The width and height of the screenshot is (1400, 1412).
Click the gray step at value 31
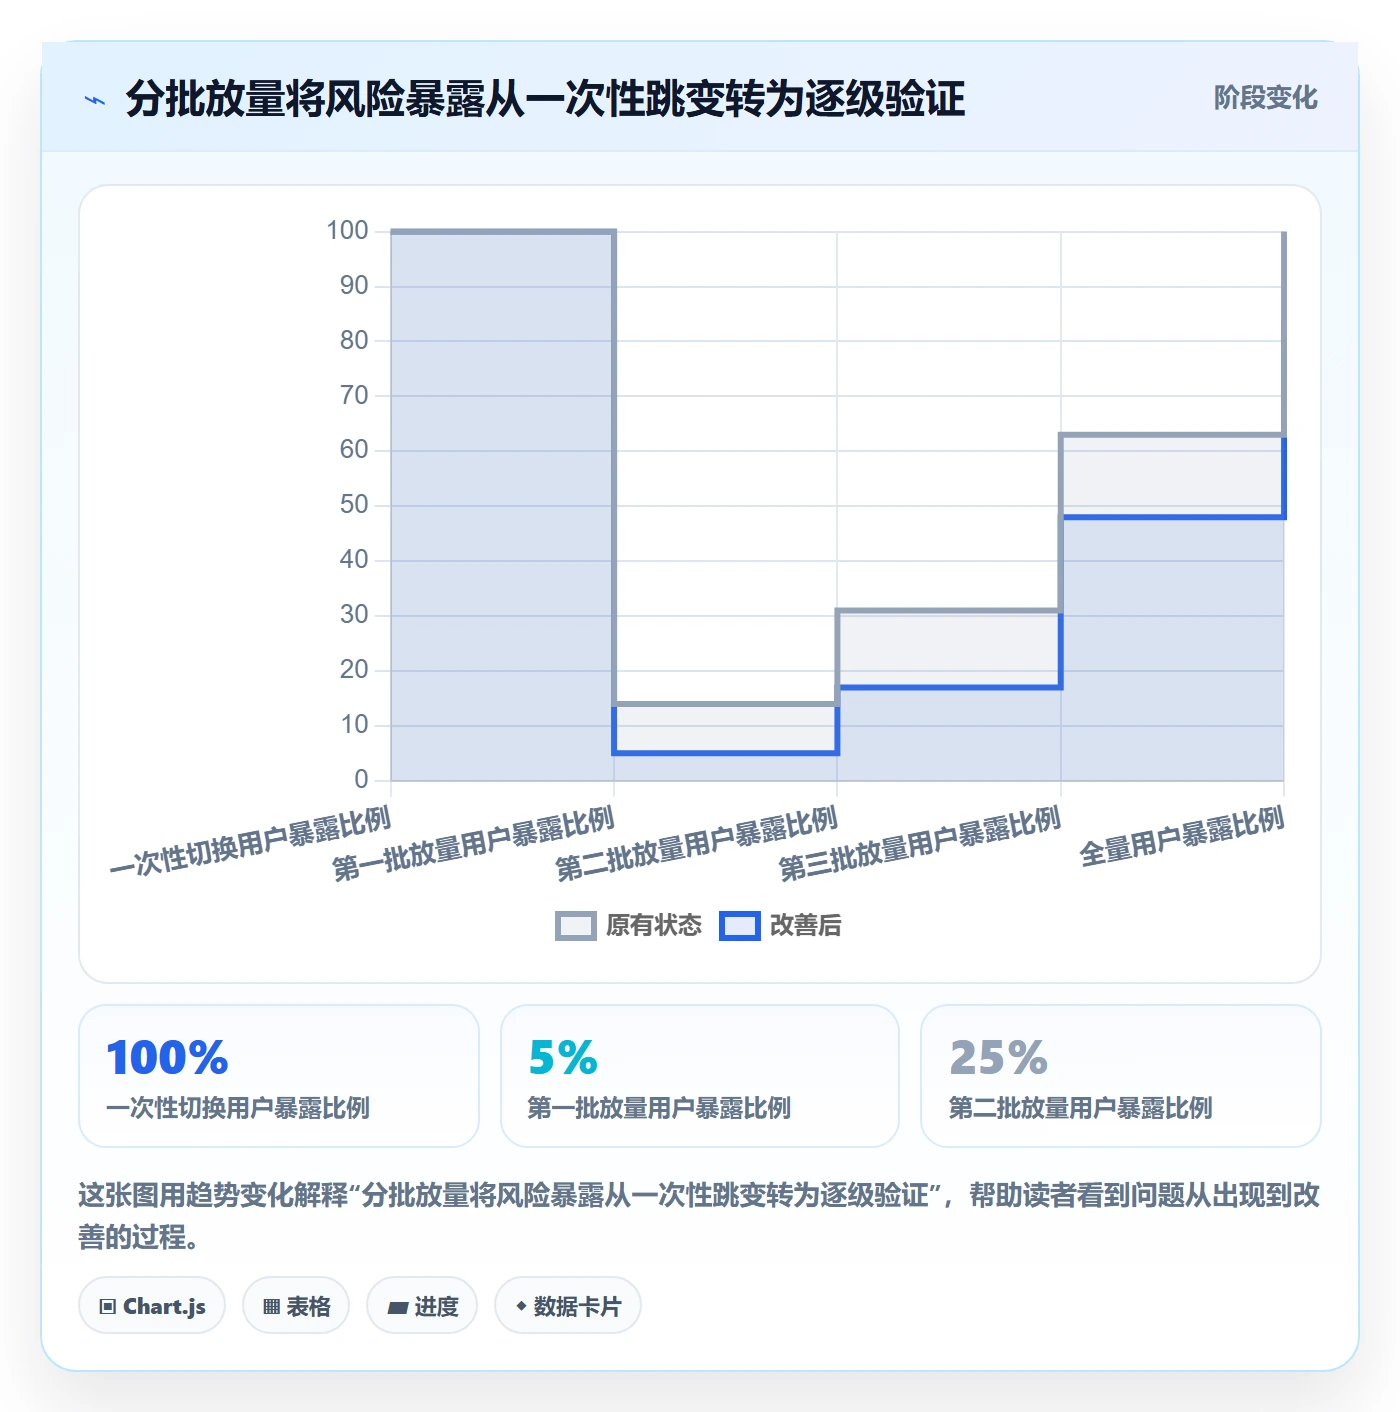(949, 610)
